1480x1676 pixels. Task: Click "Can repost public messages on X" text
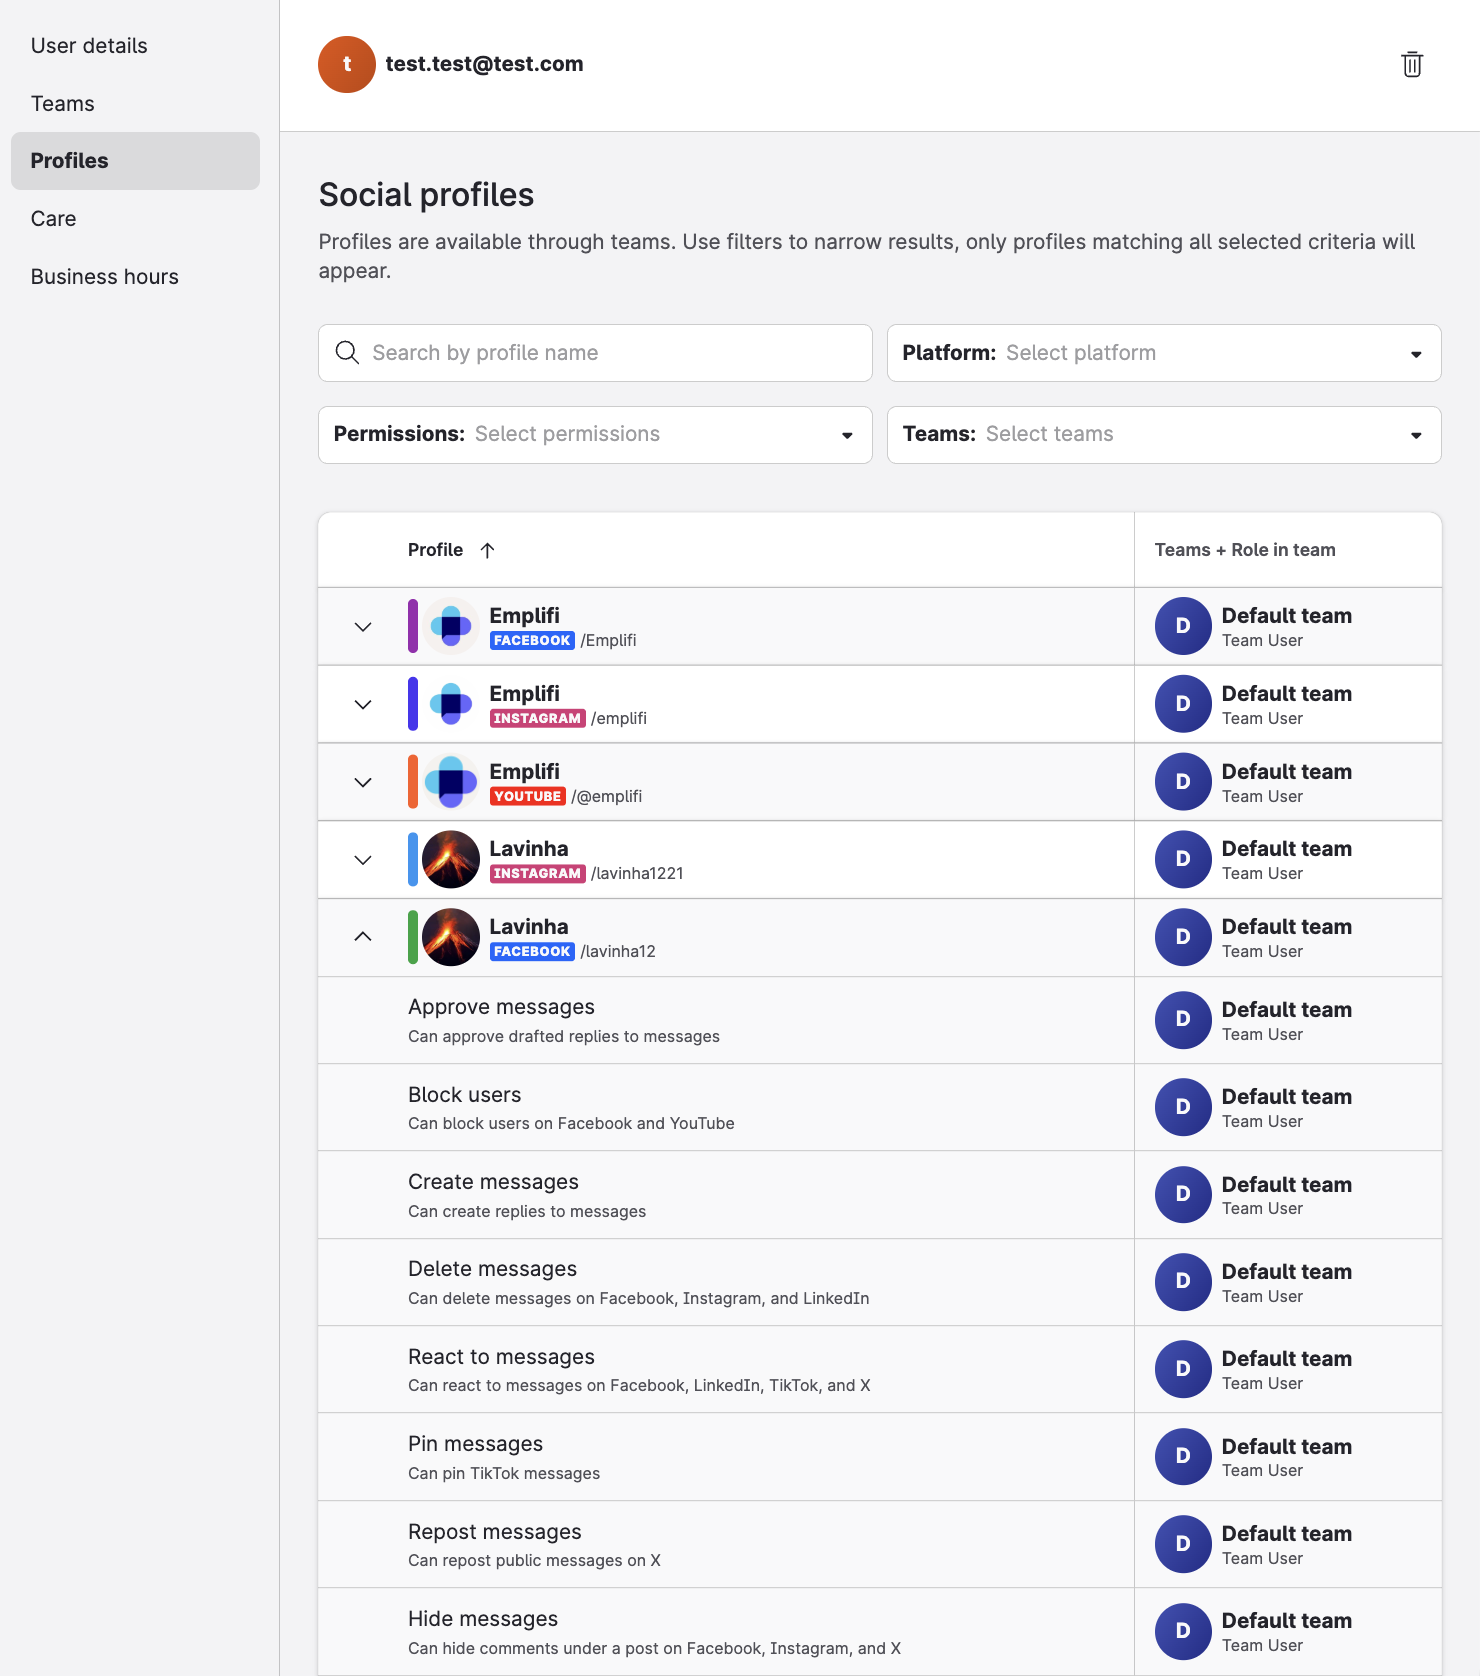pos(534,1560)
